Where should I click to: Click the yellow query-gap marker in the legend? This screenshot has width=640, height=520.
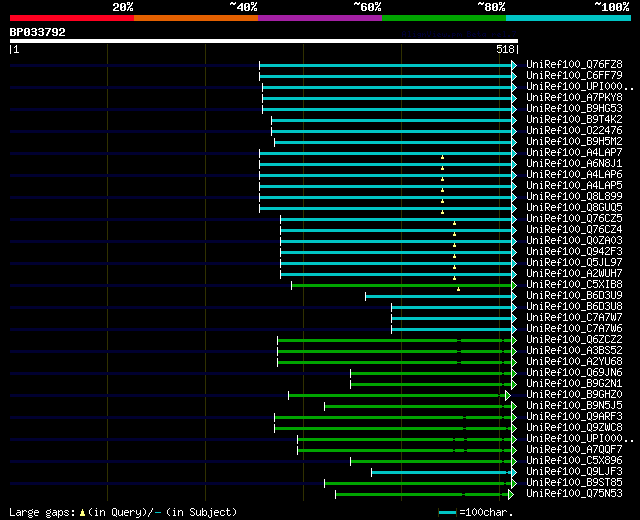coord(82,513)
